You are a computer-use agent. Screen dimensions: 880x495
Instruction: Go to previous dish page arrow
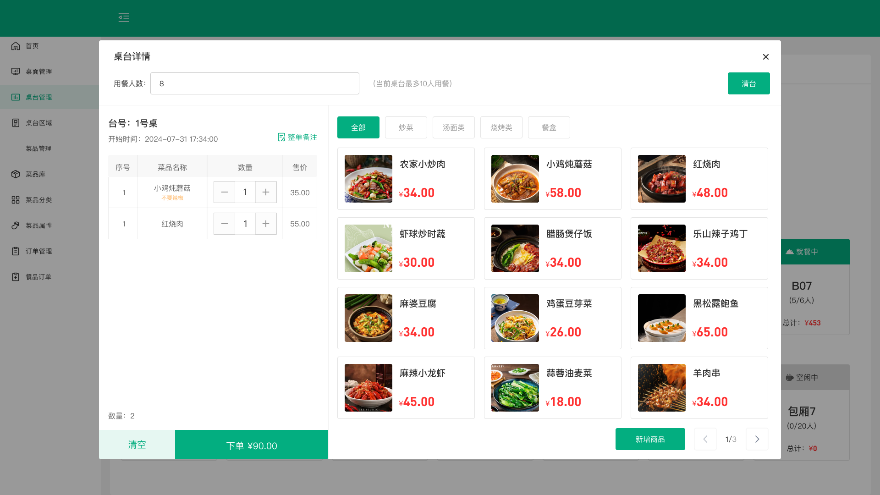(705, 439)
